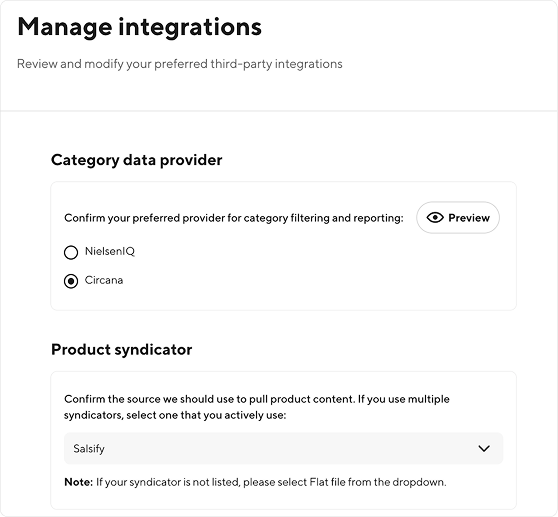
Task: Click the NielsenIQ label text
Action: [110, 252]
